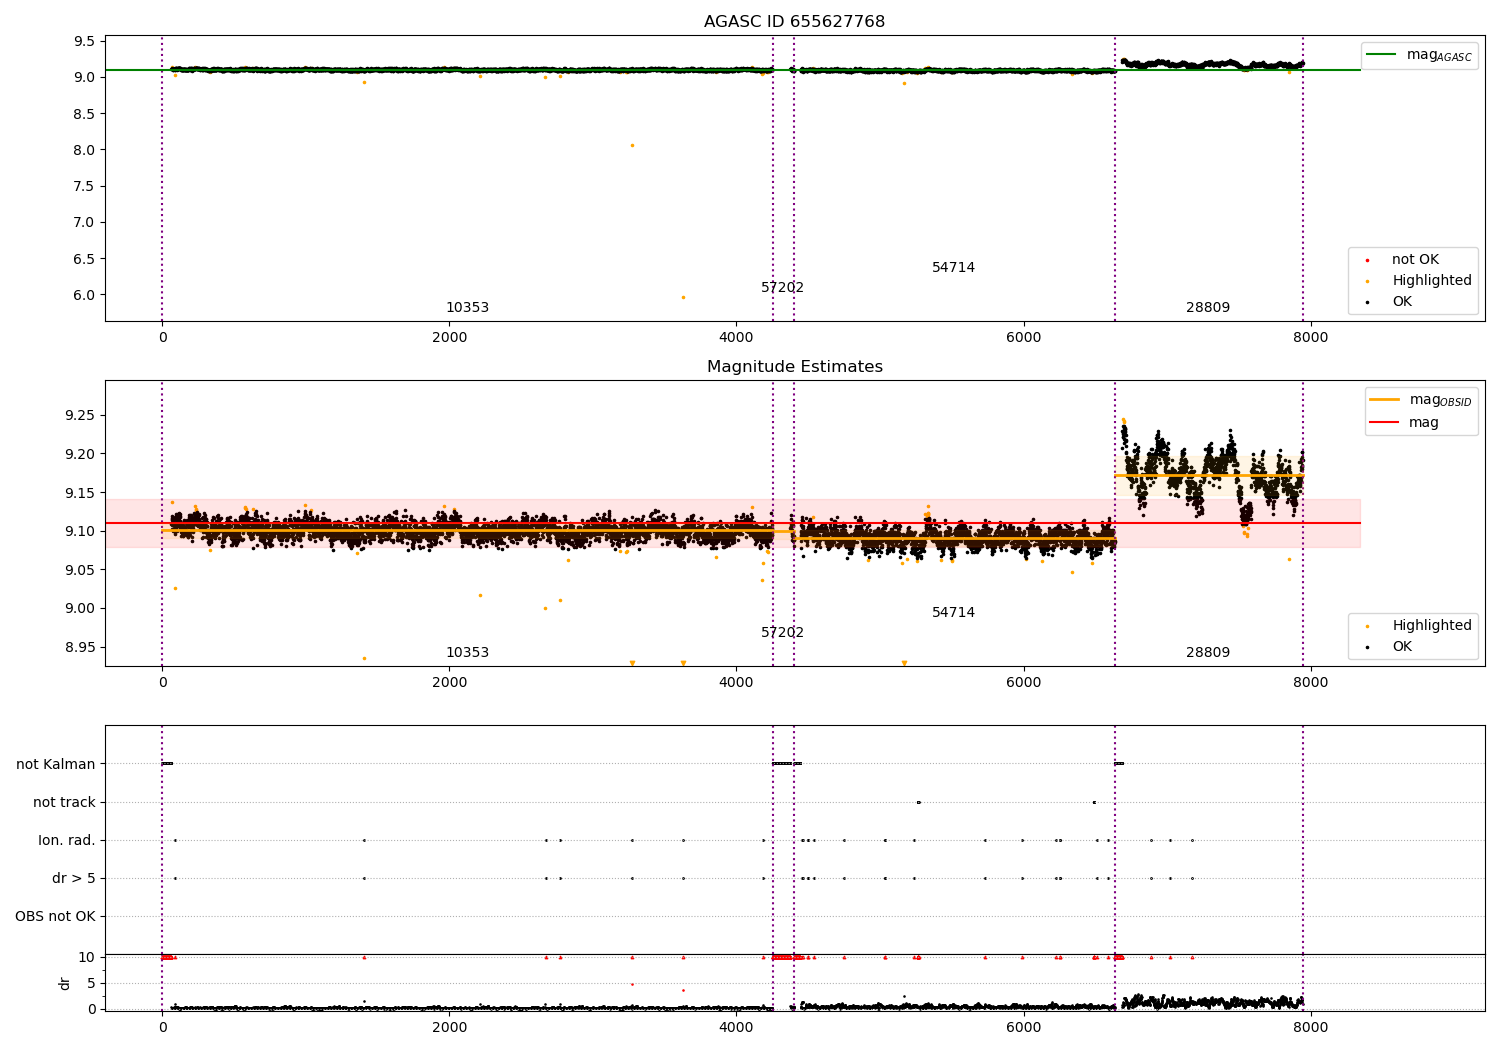Viewport: 1500px width, 1050px height.
Task: Click the 'OBS not OK' row label
Action: point(55,916)
